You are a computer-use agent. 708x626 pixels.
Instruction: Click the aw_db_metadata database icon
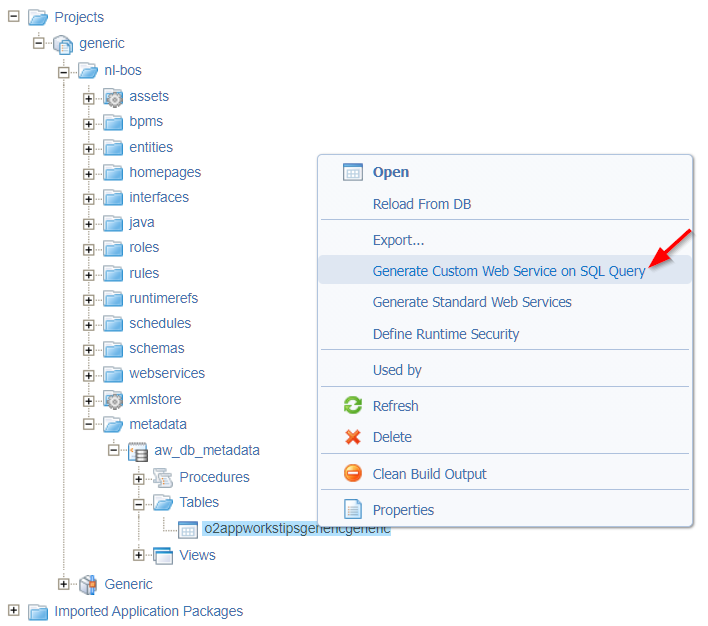(138, 451)
